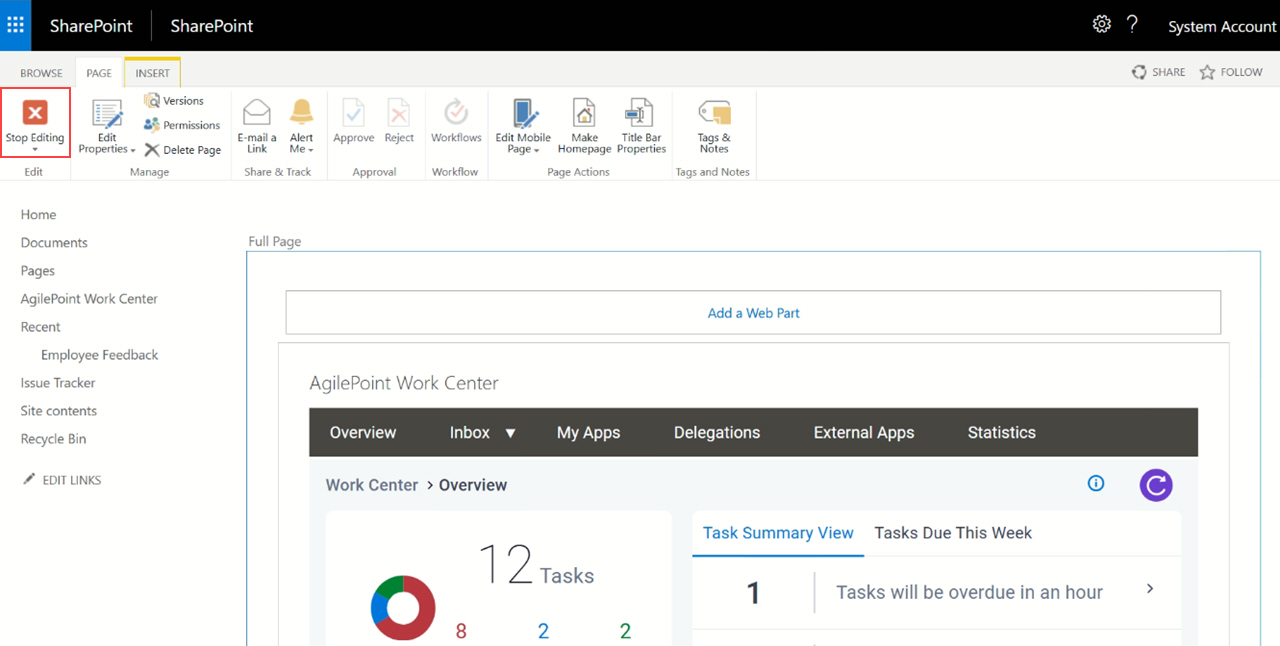
Task: Open Documents in the left navigation
Action: (x=54, y=243)
